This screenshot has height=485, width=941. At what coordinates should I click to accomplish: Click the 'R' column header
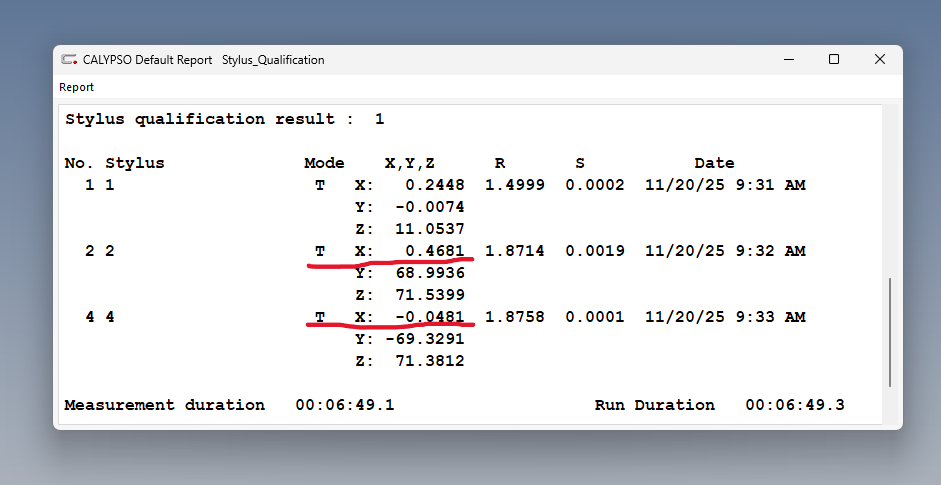pos(500,163)
